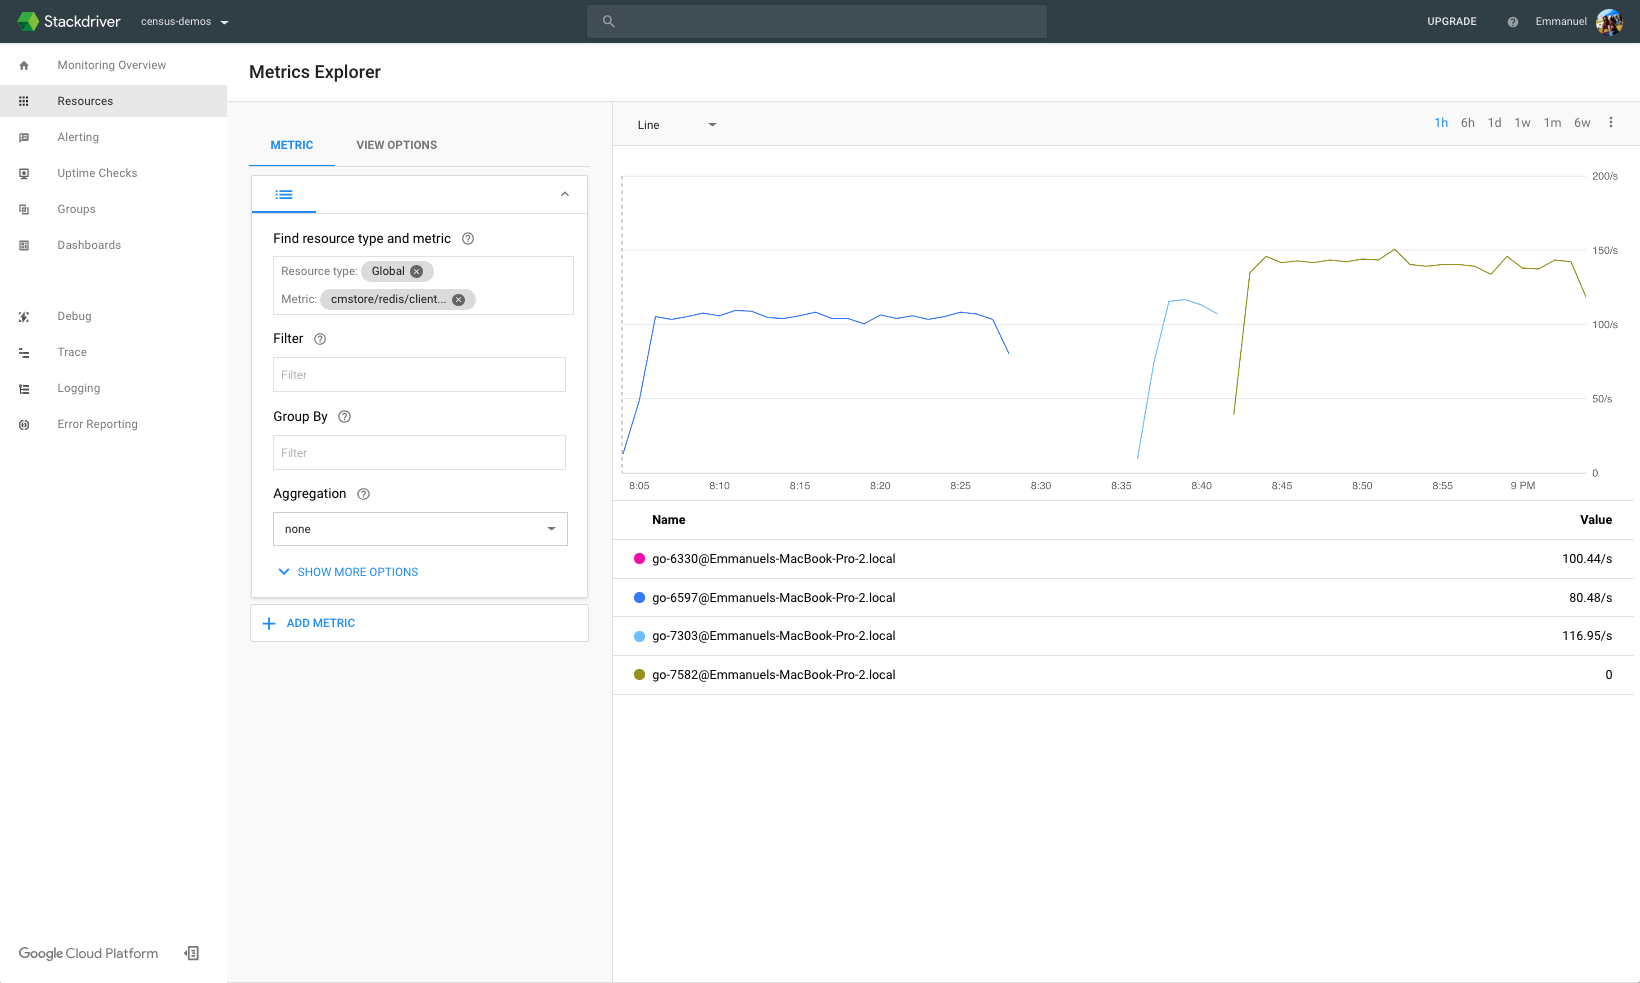Collapse the sidebar using bottom panel icon
The image size is (1640, 983).
click(192, 953)
